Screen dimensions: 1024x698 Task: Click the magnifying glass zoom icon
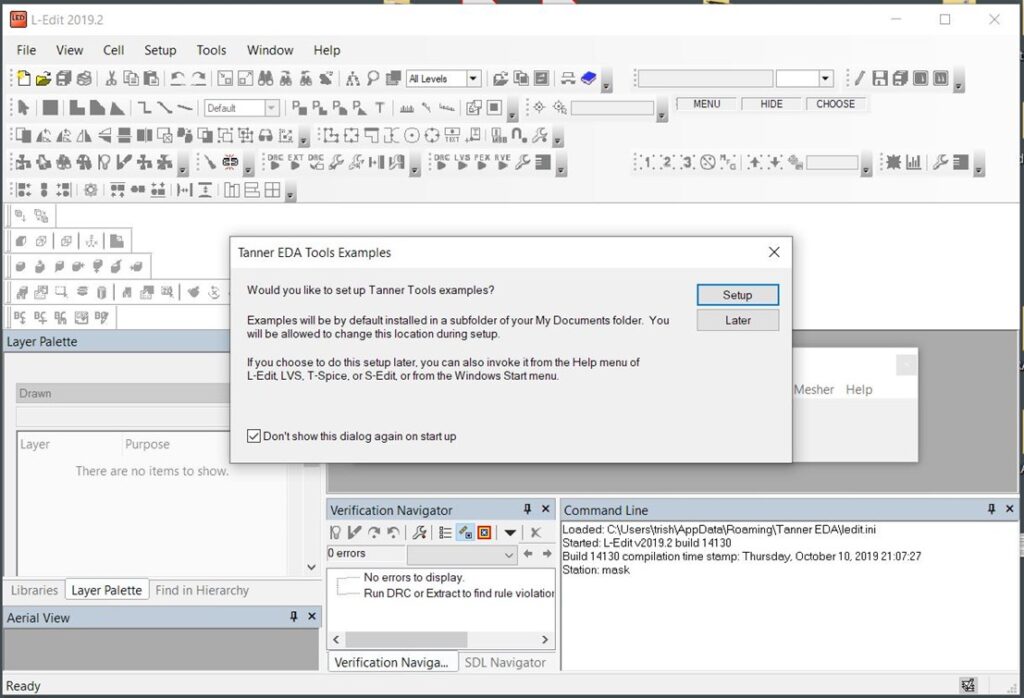[x=373, y=78]
